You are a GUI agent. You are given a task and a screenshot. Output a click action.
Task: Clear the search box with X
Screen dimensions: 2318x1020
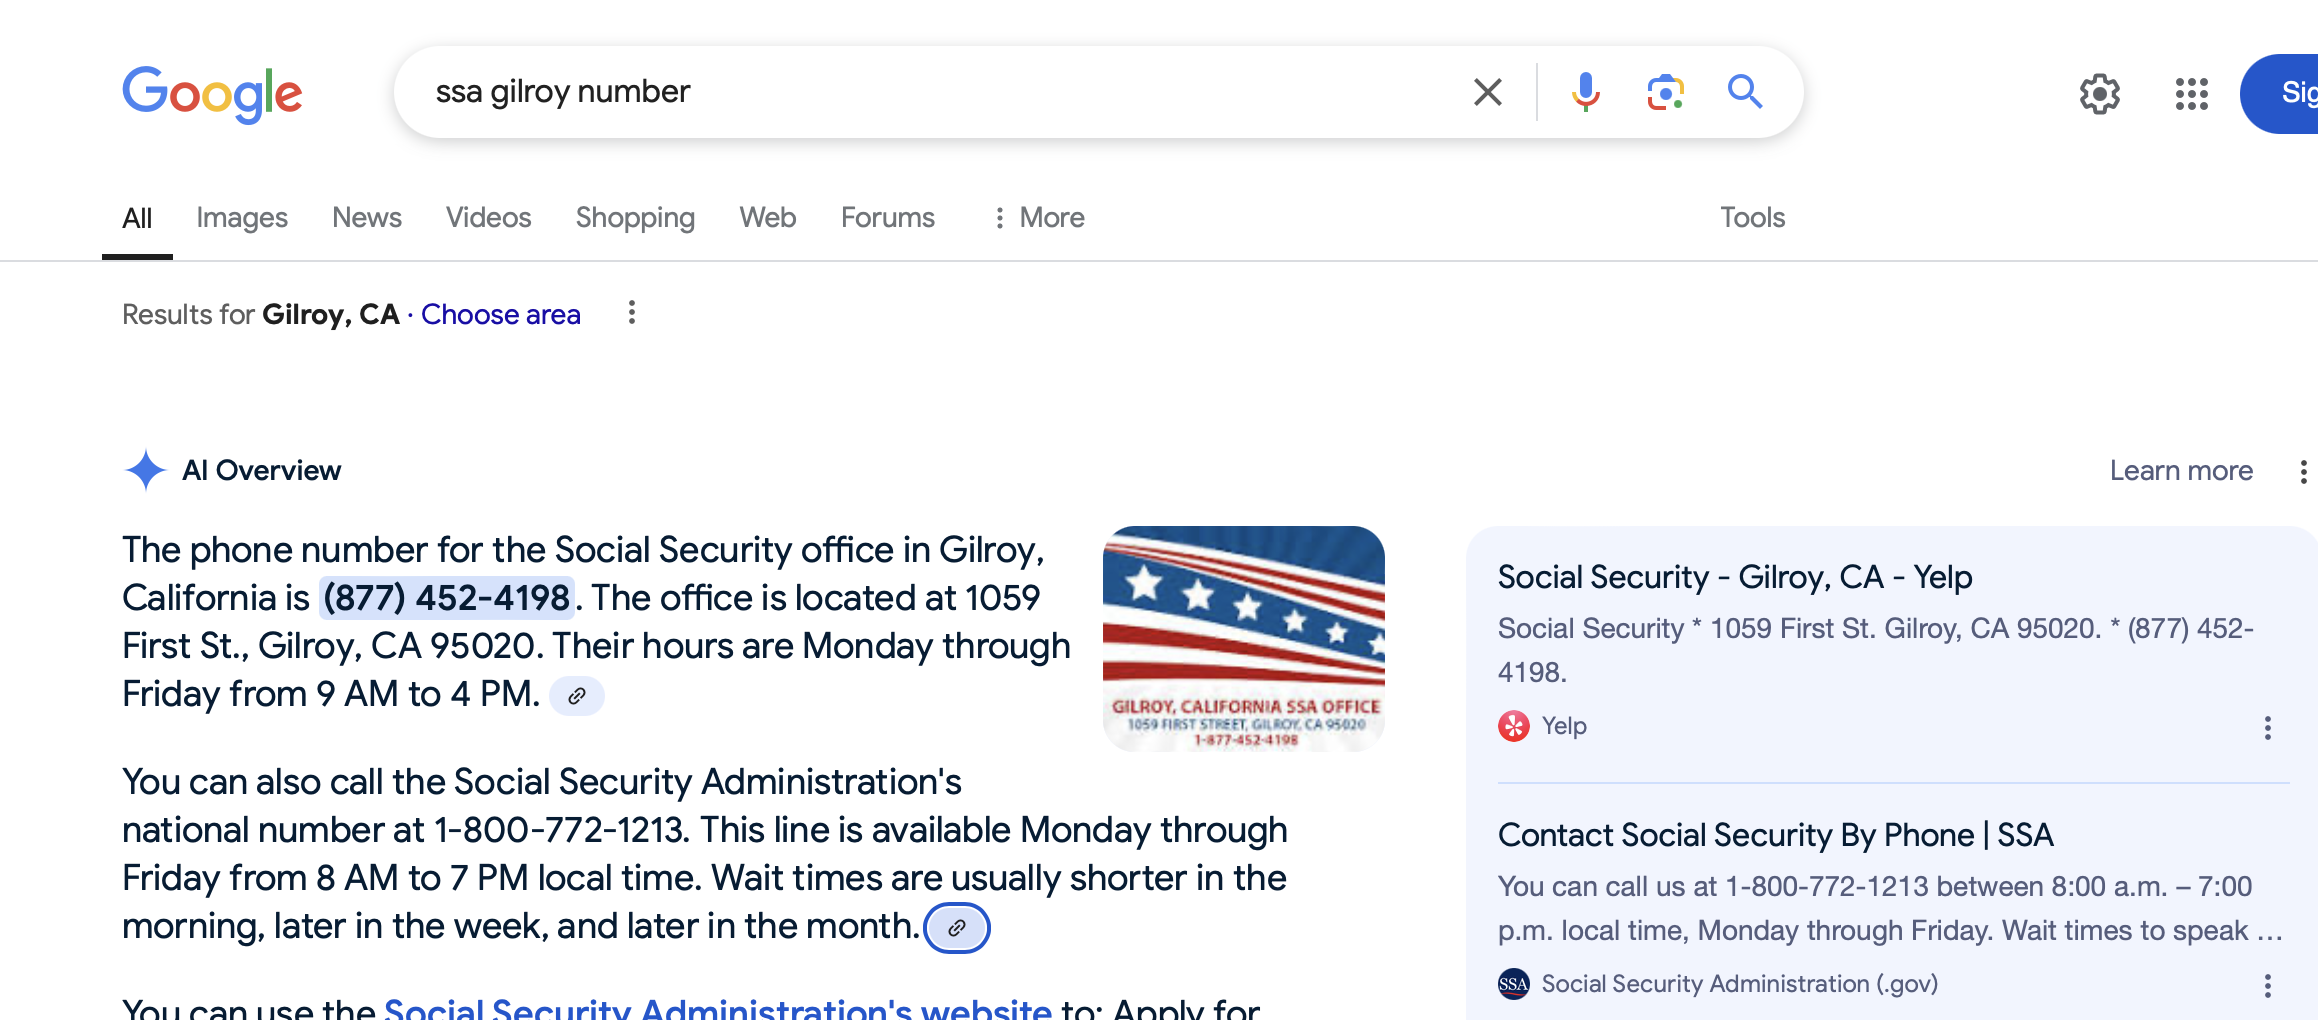tap(1487, 92)
